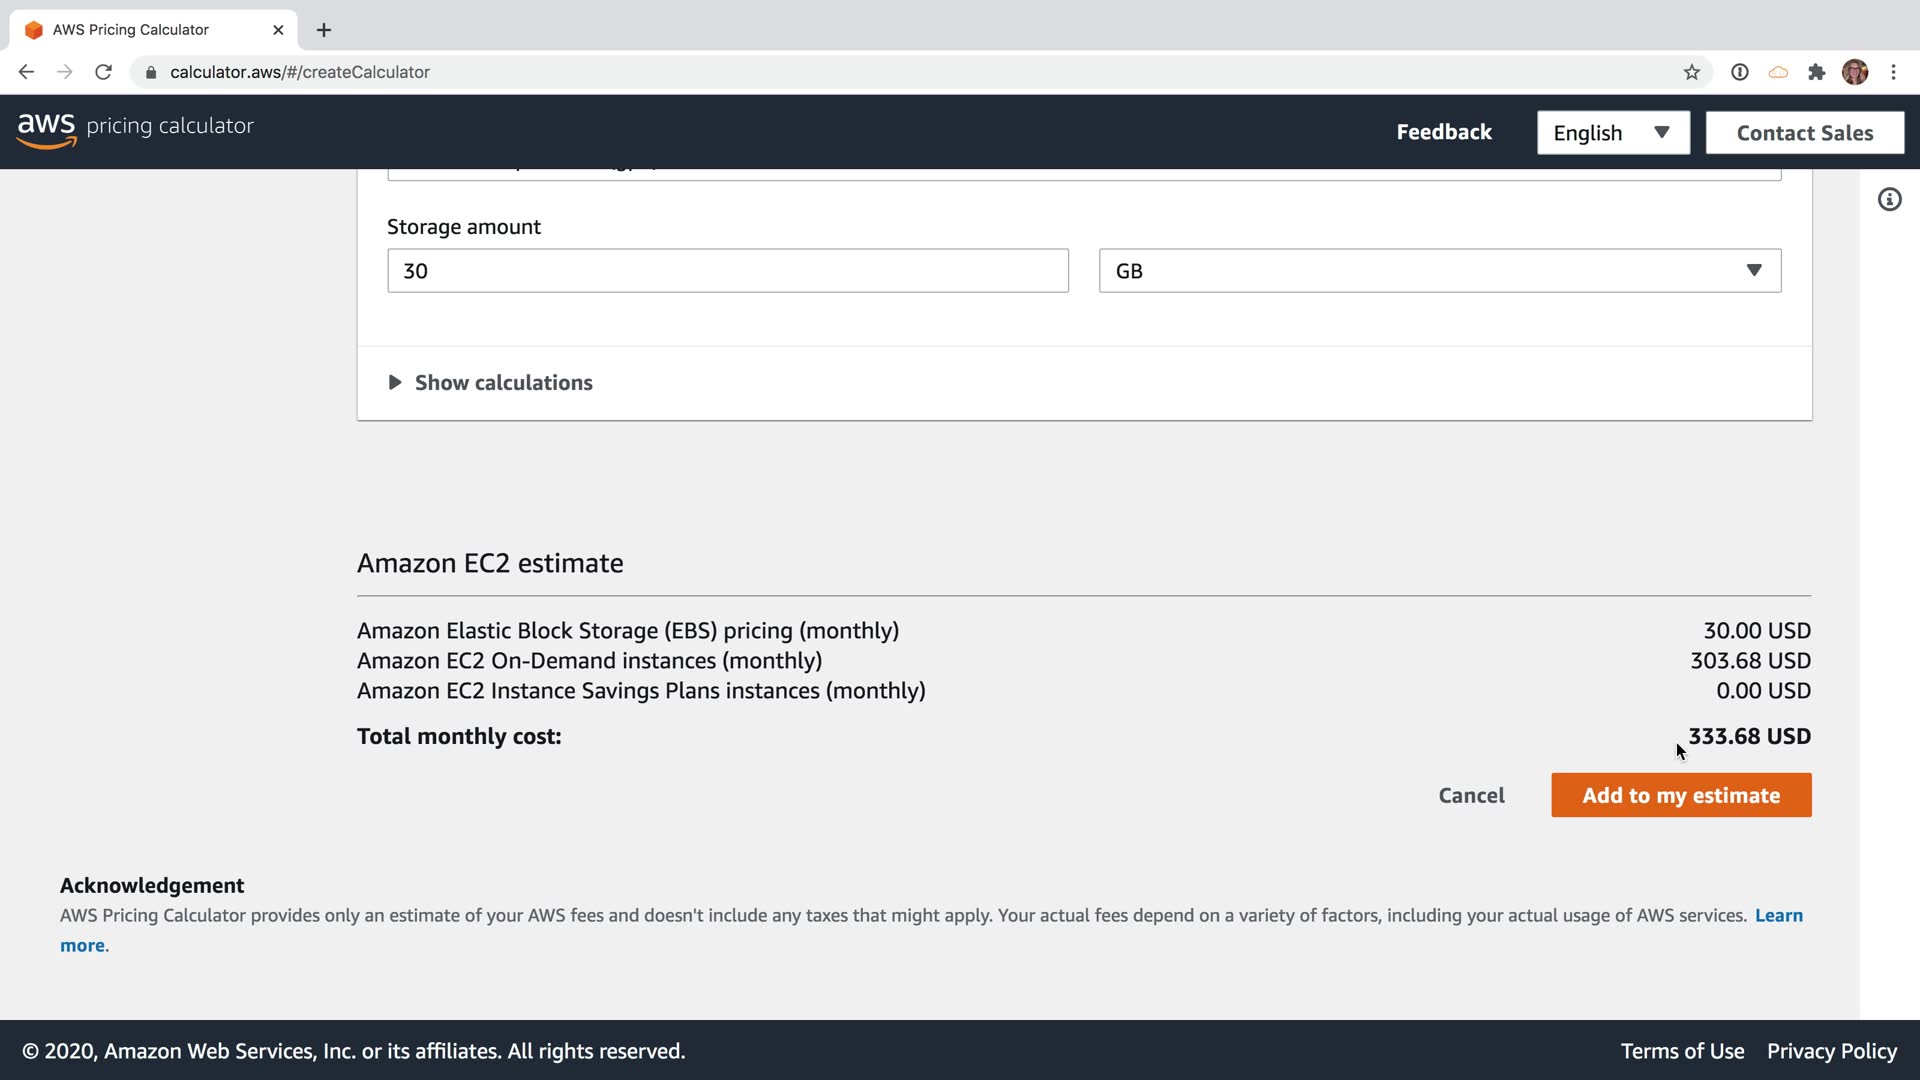Screen dimensions: 1920x1080
Task: Open the English language dropdown
Action: (x=1612, y=133)
